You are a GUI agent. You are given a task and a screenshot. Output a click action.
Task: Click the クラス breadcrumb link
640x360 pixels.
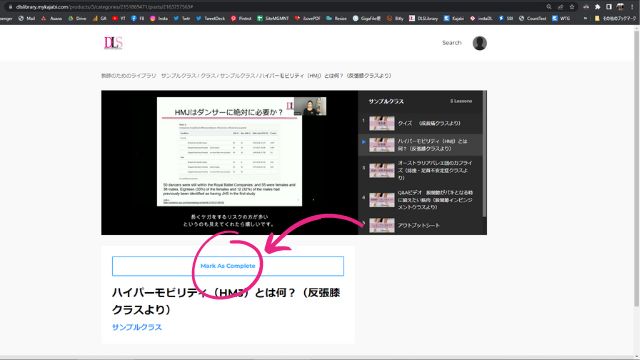[x=208, y=76]
